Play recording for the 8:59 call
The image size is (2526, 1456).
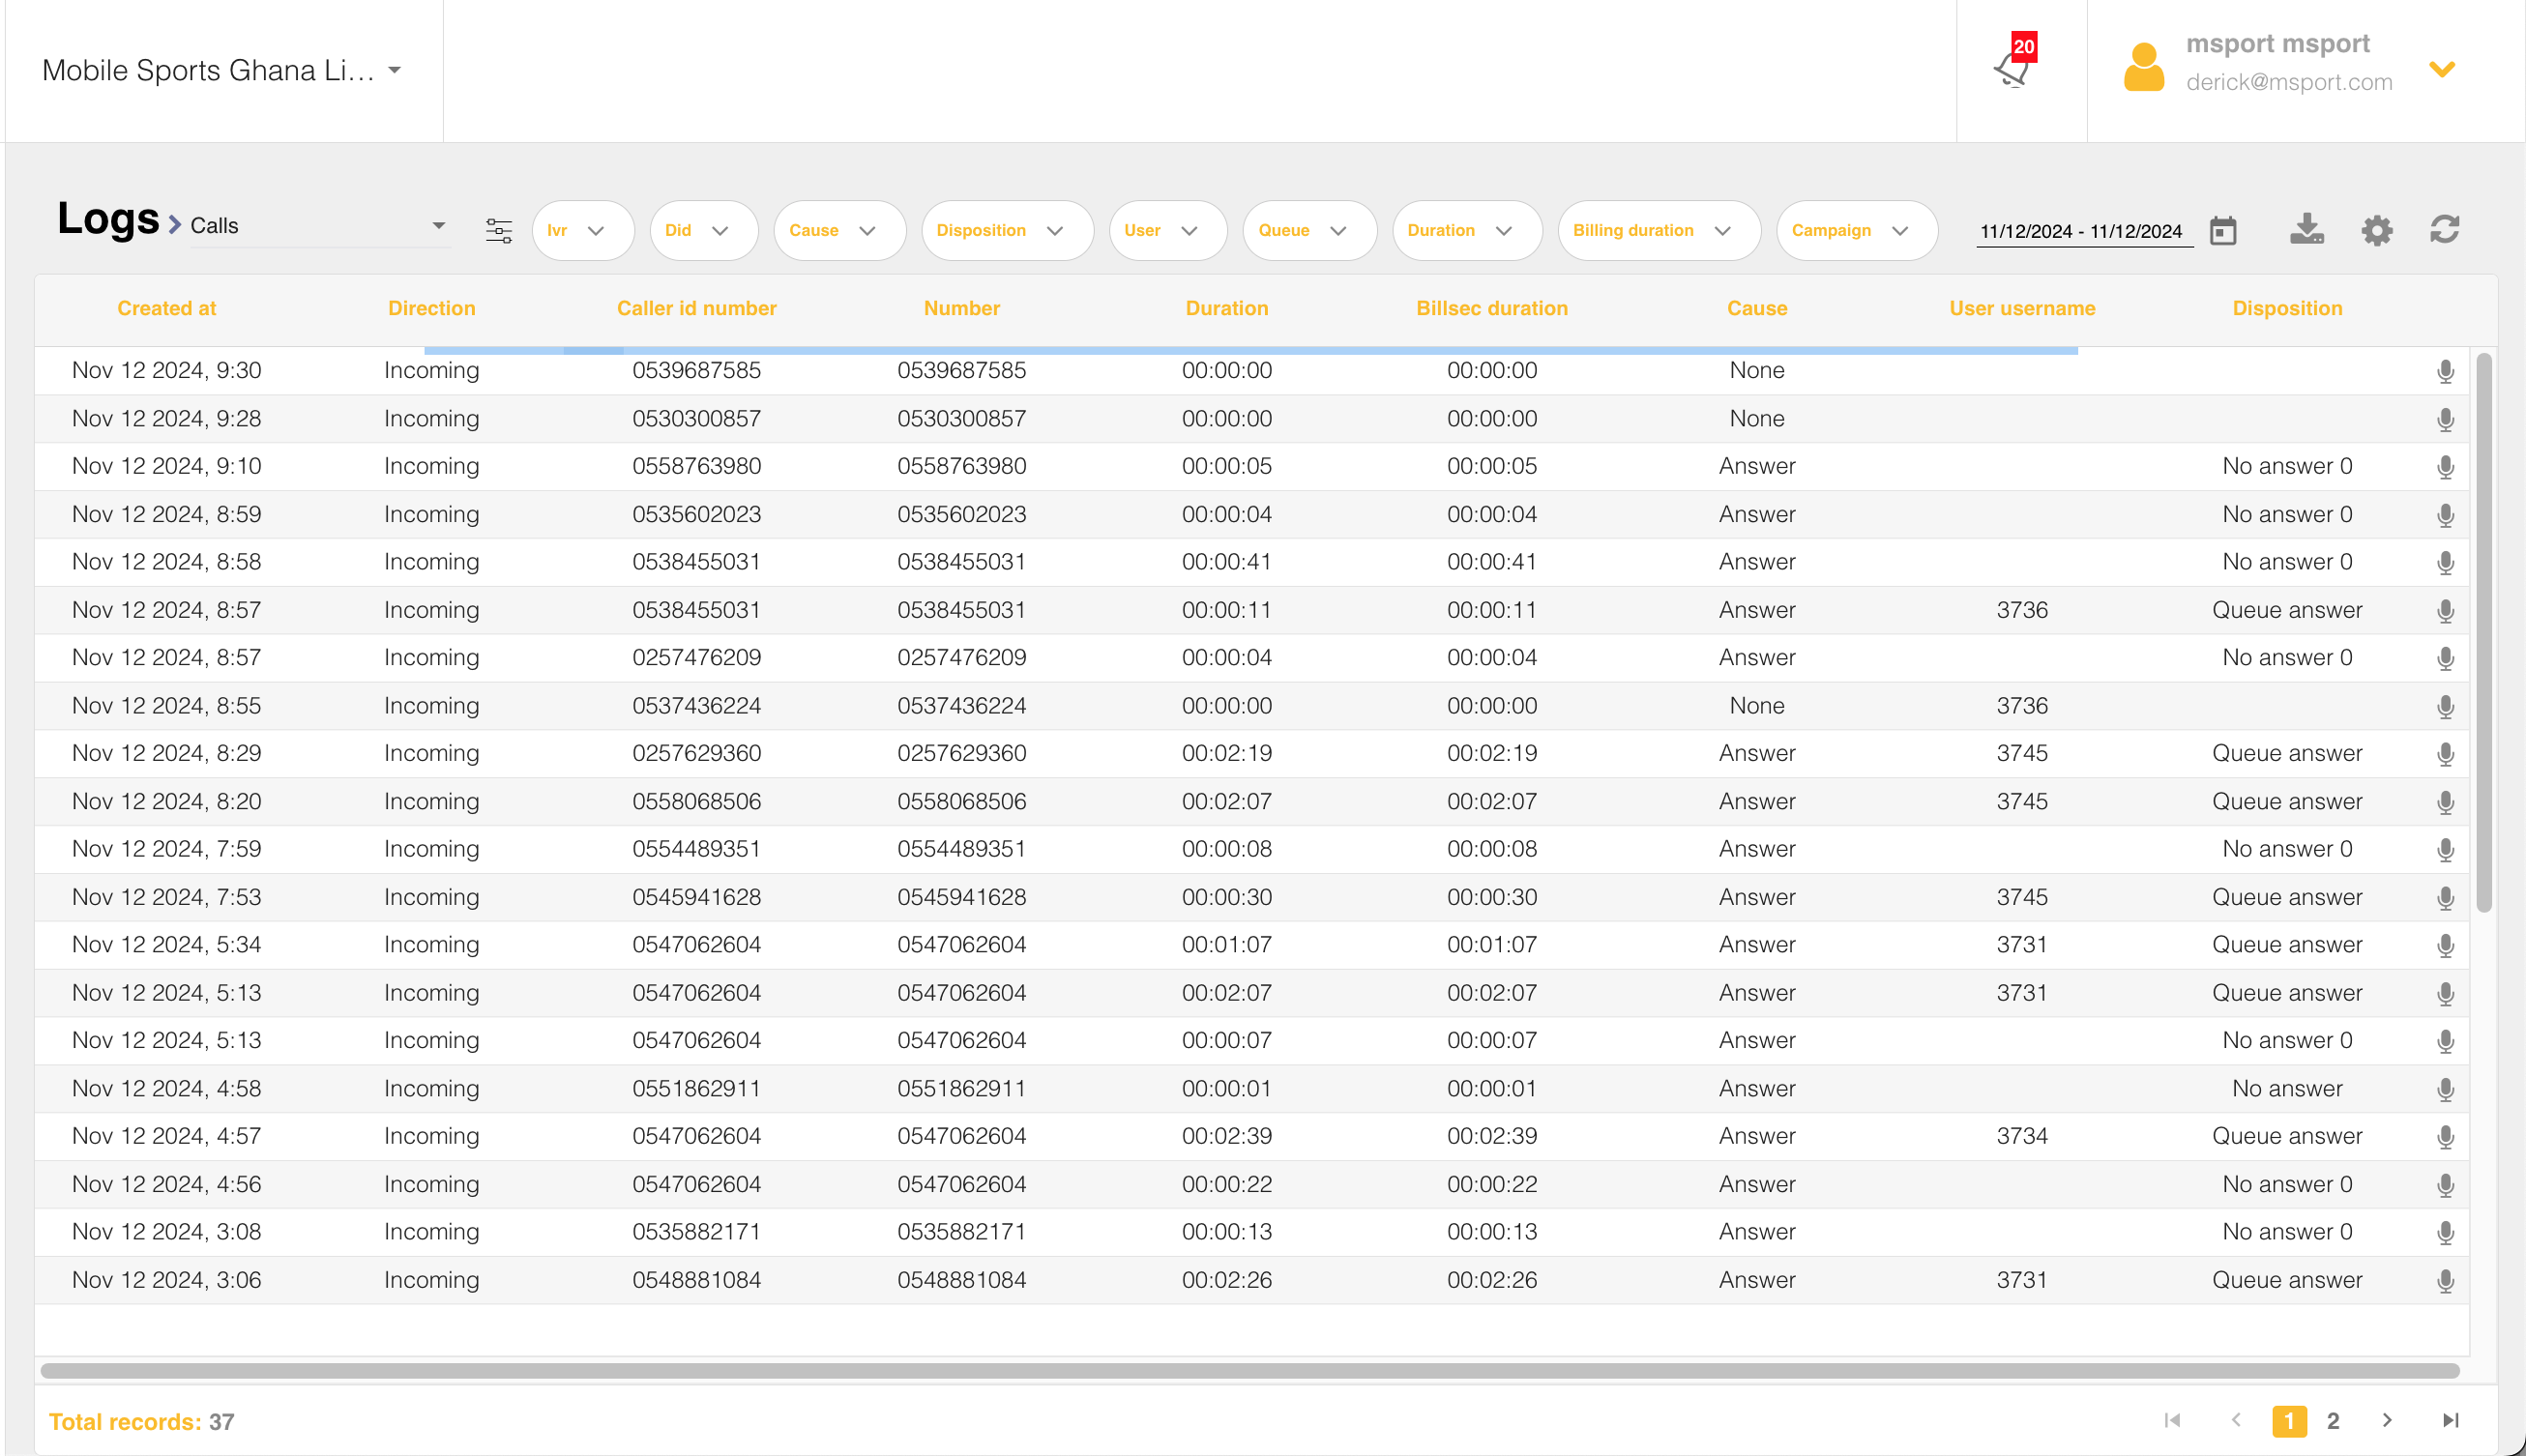click(2445, 515)
